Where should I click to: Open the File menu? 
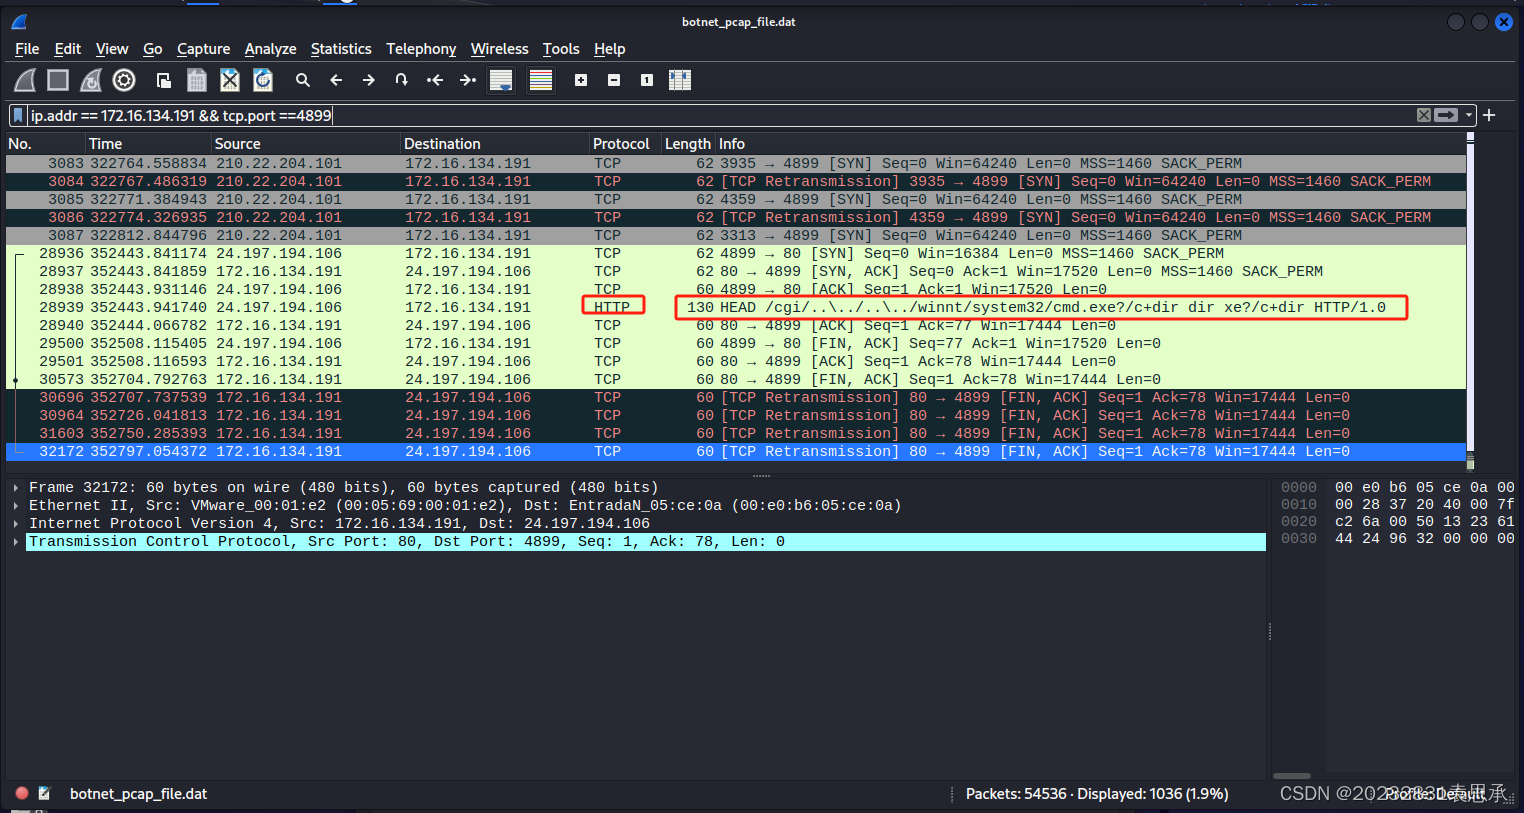click(27, 49)
